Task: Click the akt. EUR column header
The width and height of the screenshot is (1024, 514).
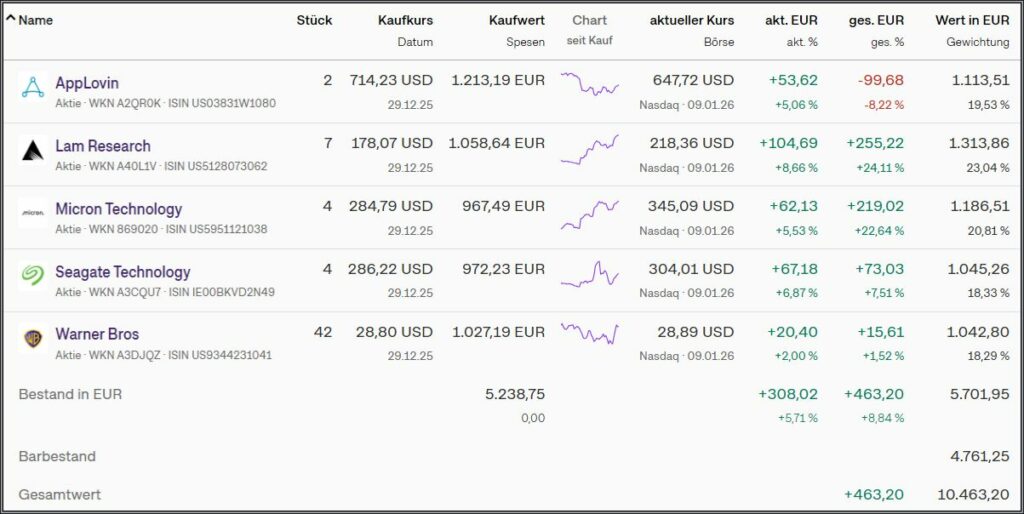Action: tap(792, 20)
